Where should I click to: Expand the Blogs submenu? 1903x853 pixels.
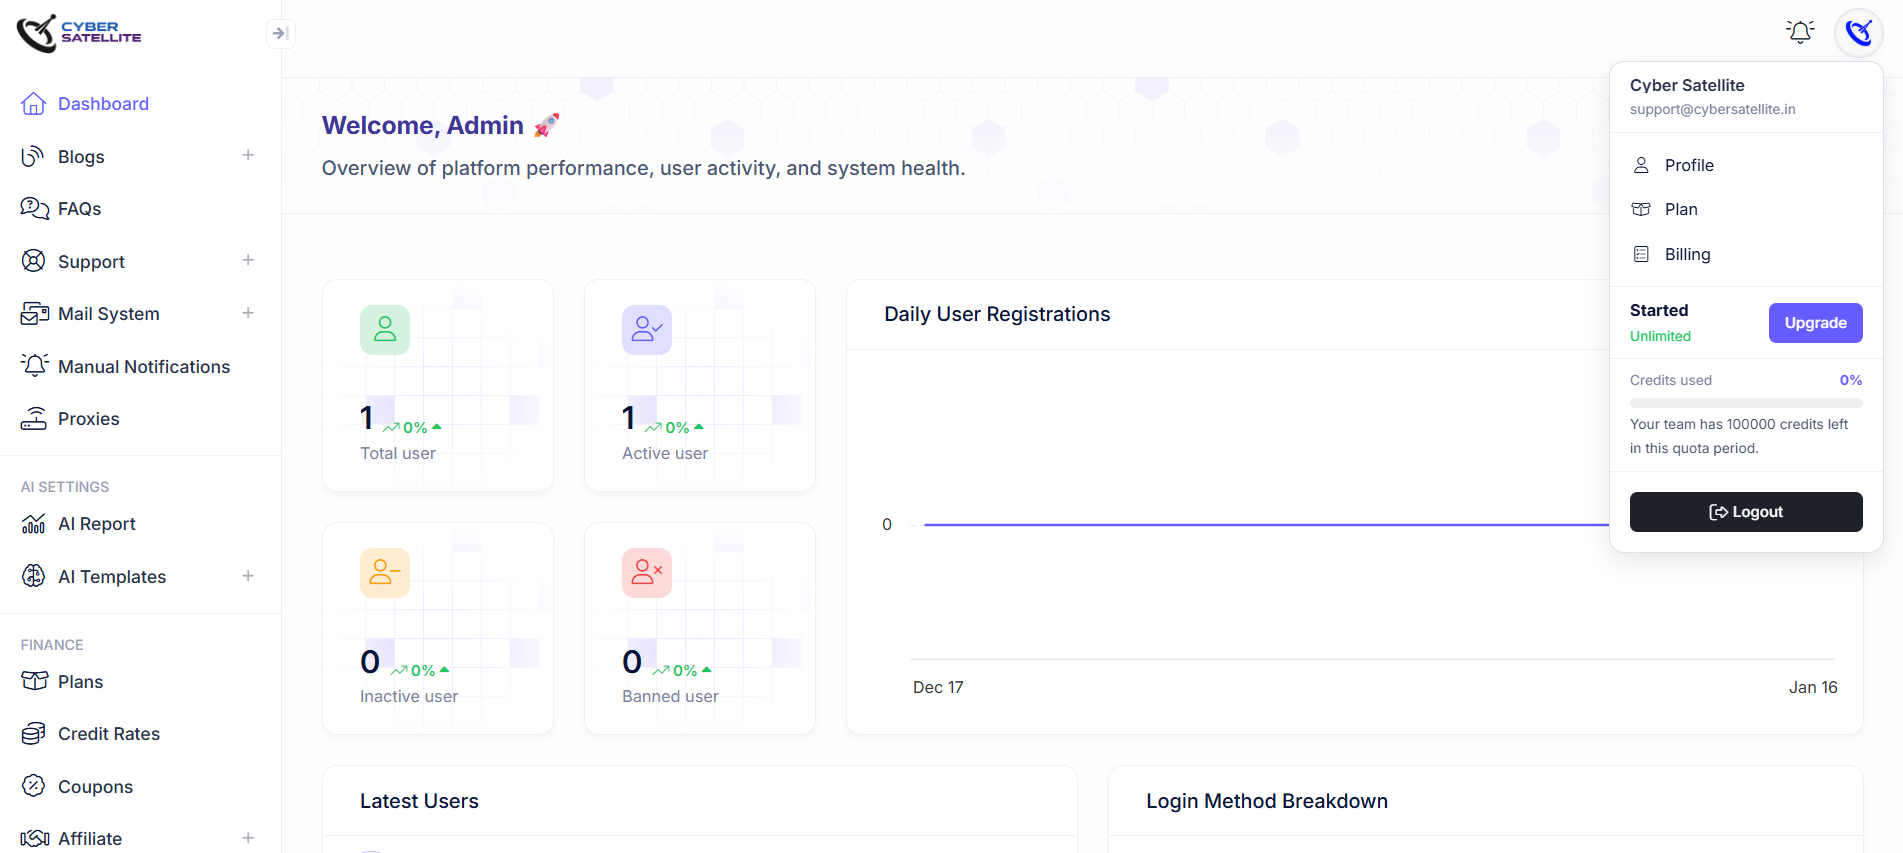pyautogui.click(x=248, y=155)
